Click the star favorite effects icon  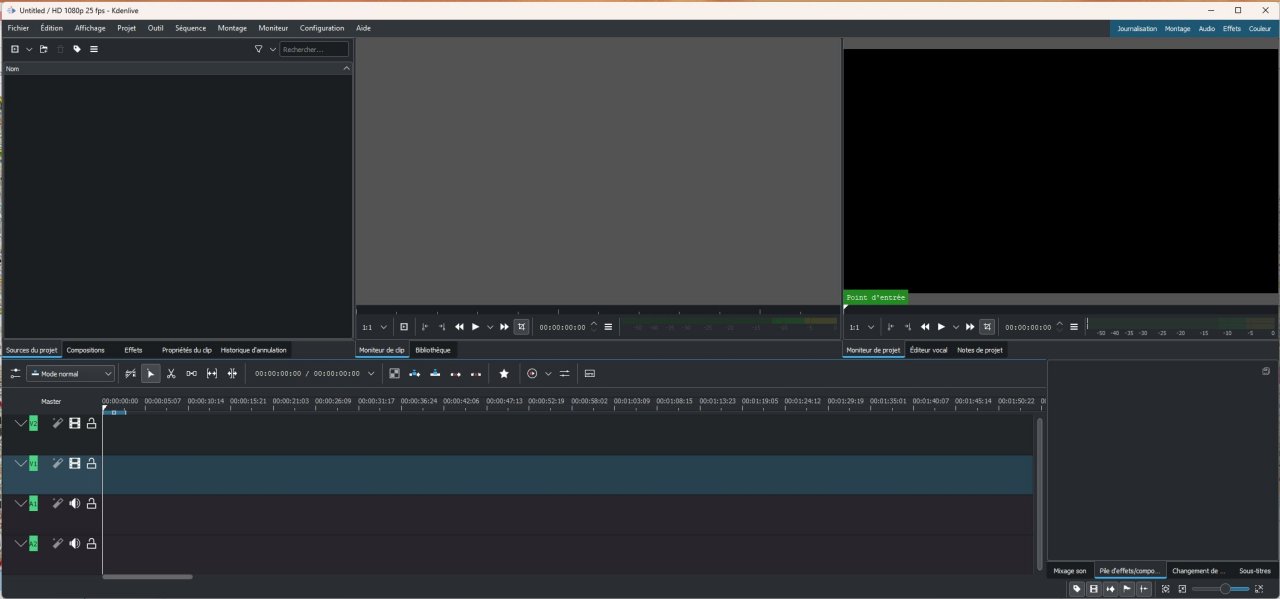pyautogui.click(x=504, y=374)
